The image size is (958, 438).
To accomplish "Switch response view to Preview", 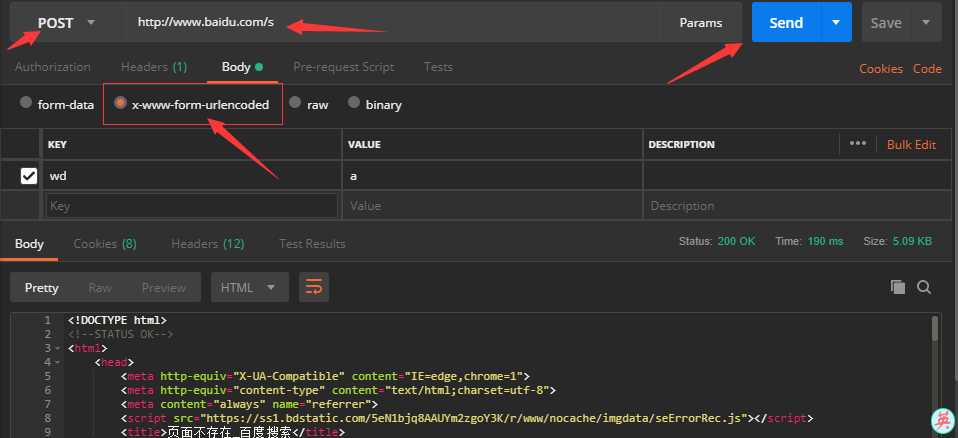I will (x=164, y=287).
